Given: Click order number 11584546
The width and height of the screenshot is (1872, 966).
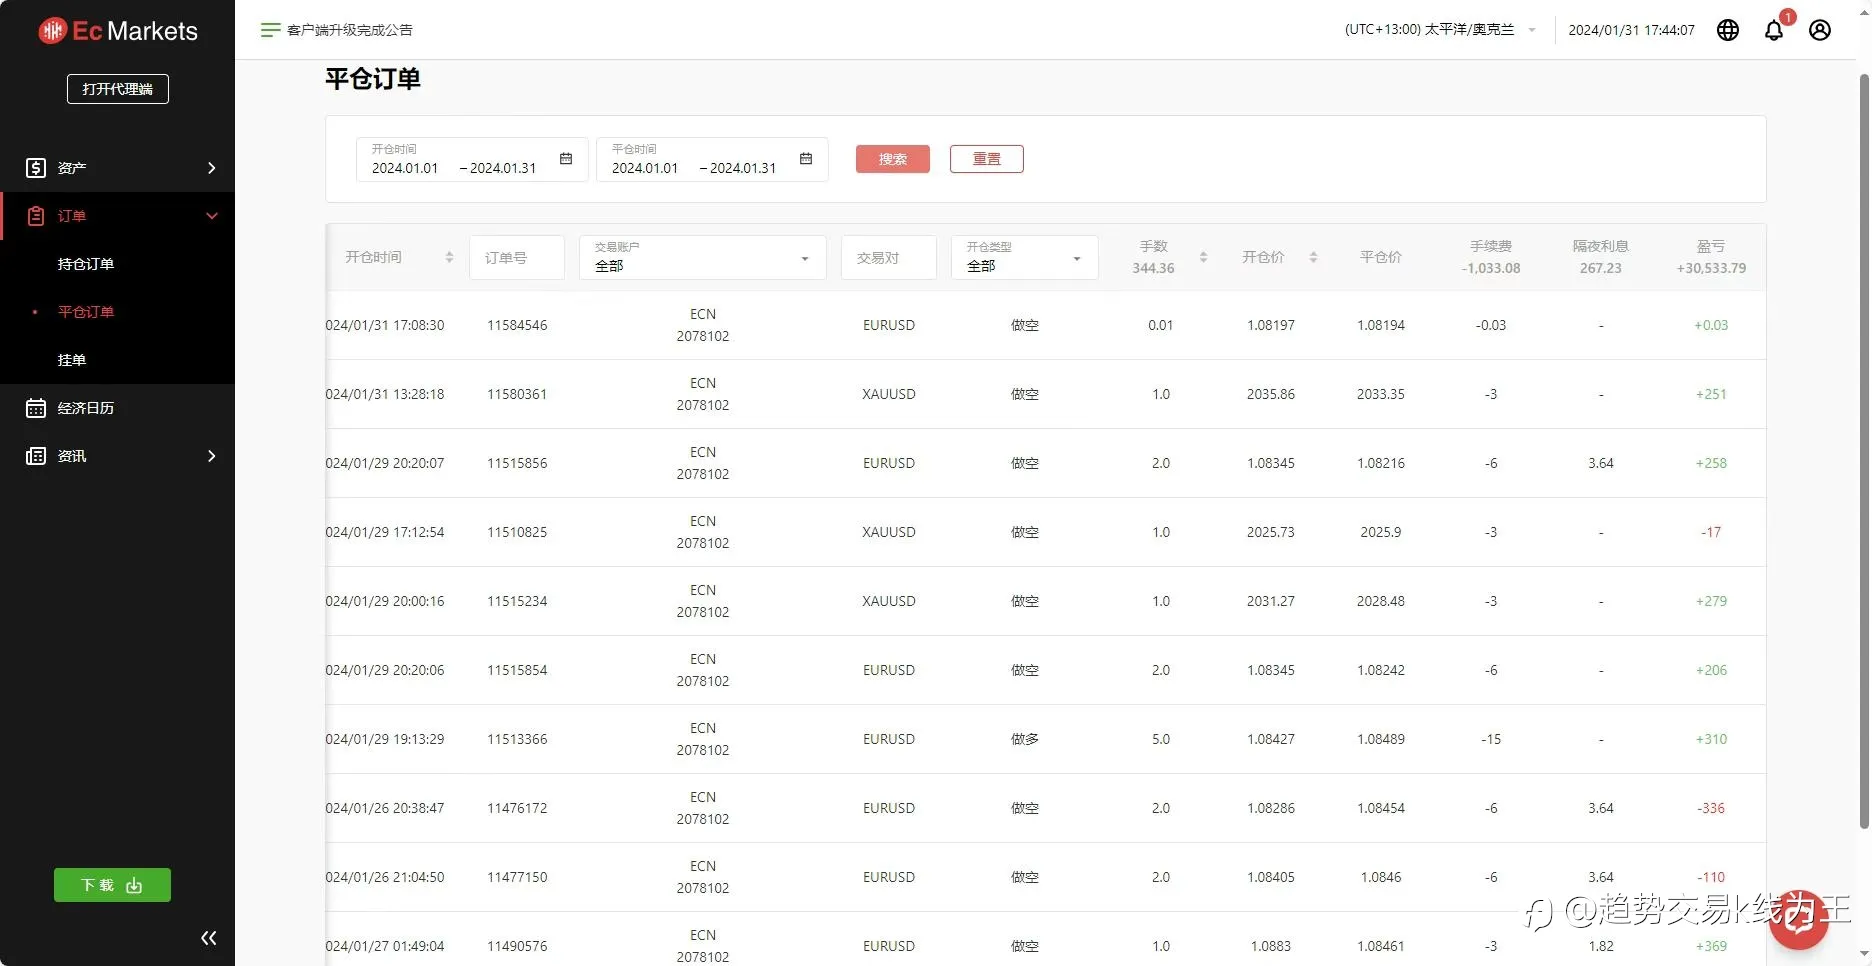Looking at the screenshot, I should tap(517, 325).
